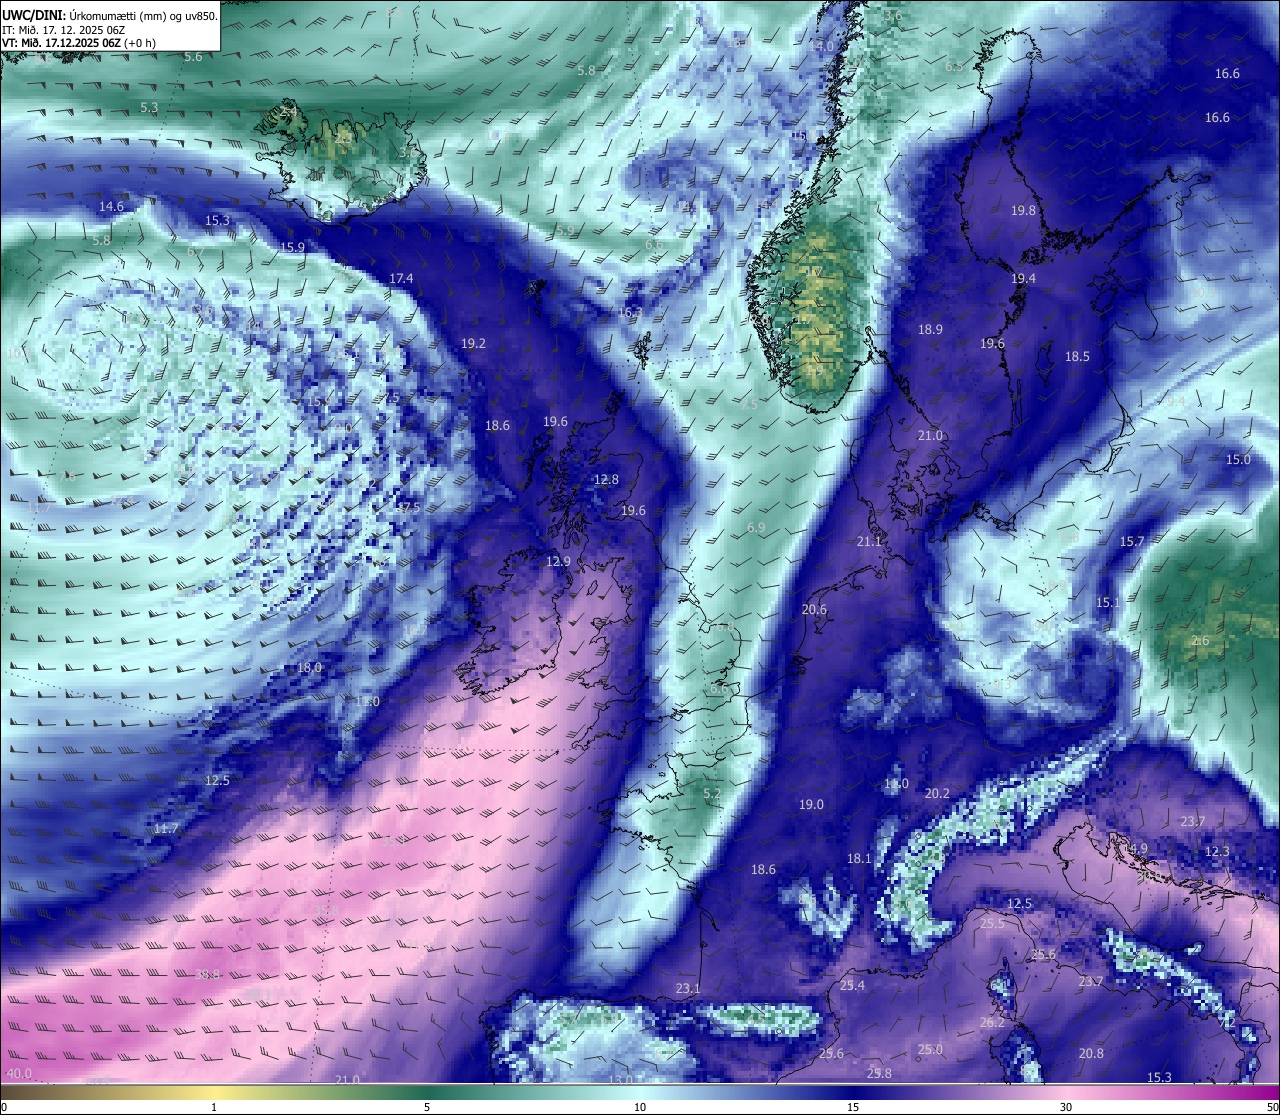Select the 17.4 value label
The width and height of the screenshot is (1280, 1115).
[401, 278]
